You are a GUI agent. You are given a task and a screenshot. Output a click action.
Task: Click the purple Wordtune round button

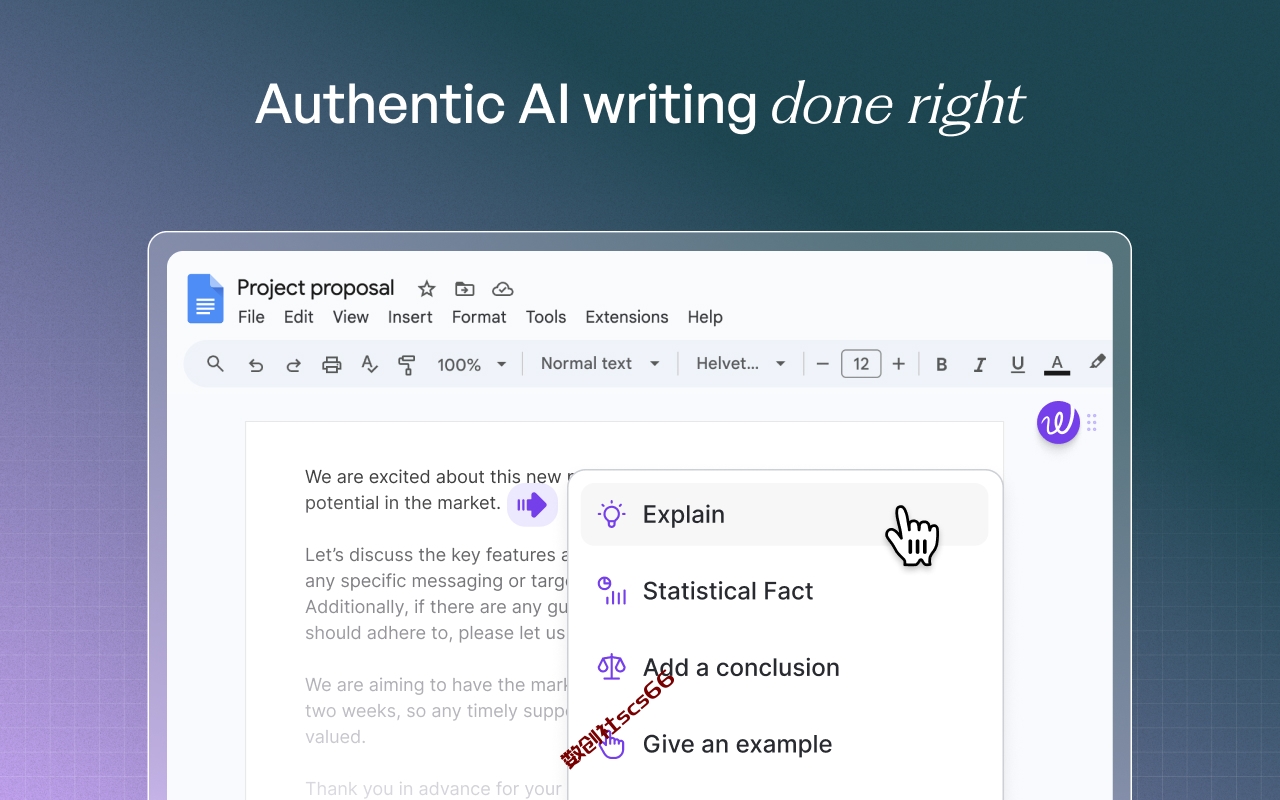coord(1058,422)
